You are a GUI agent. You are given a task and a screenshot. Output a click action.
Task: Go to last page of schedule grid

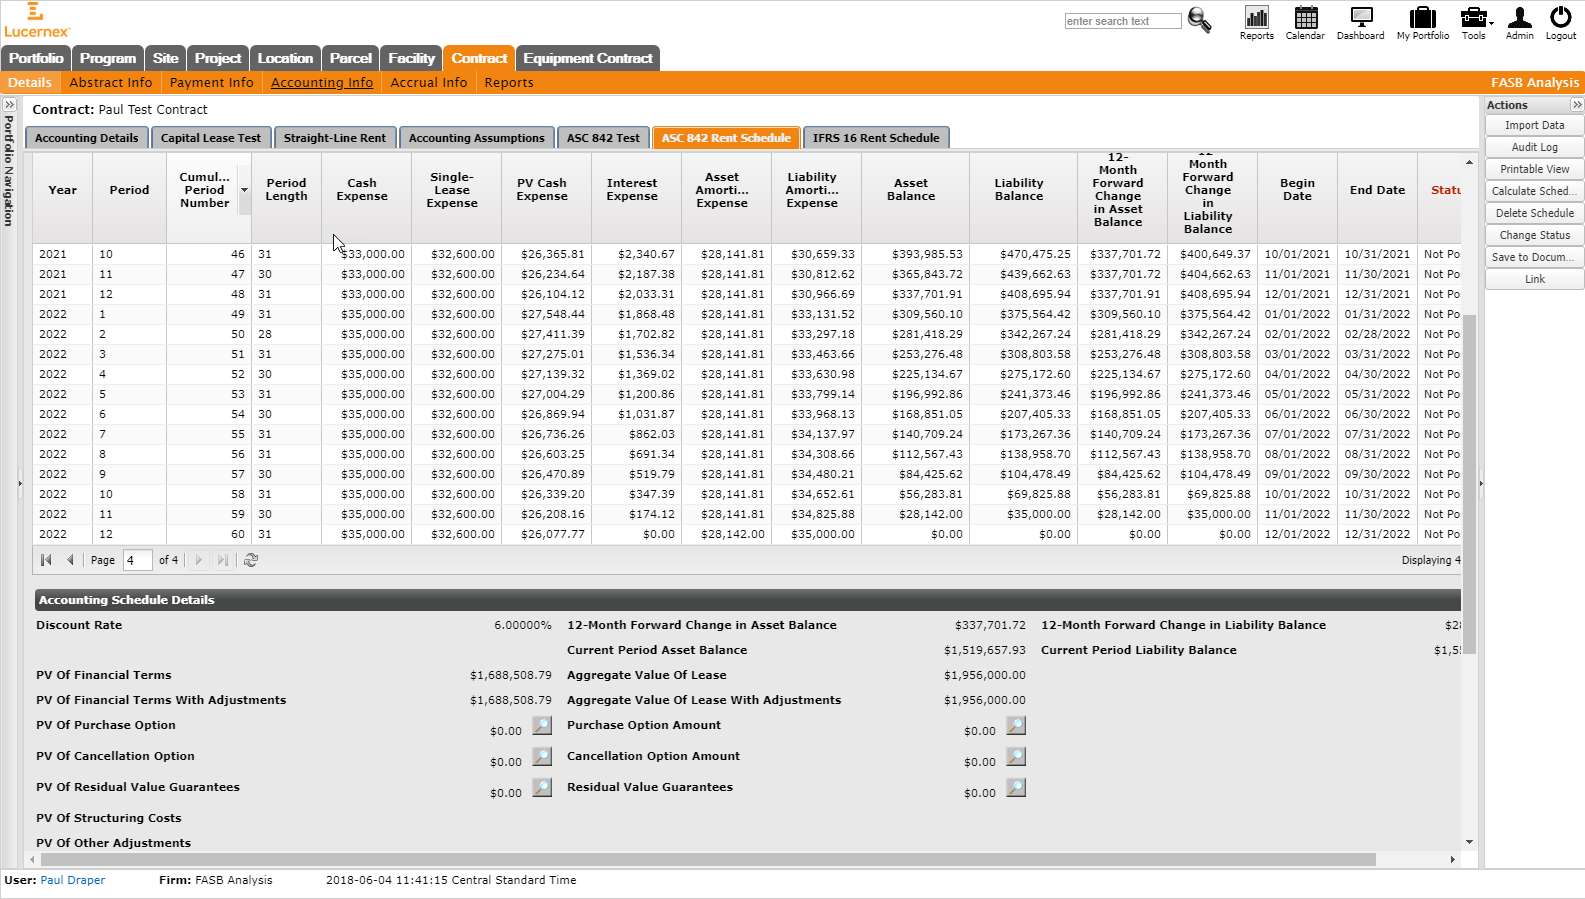223,560
